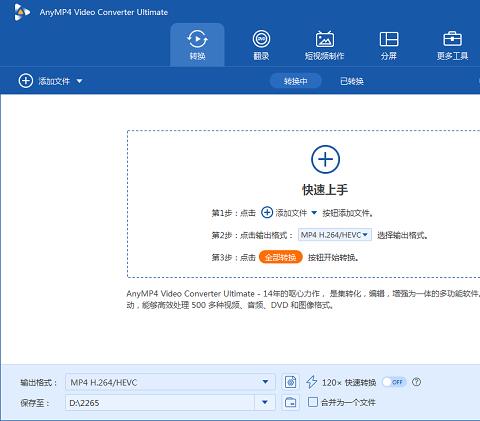Open the output folder icon

(x=290, y=403)
